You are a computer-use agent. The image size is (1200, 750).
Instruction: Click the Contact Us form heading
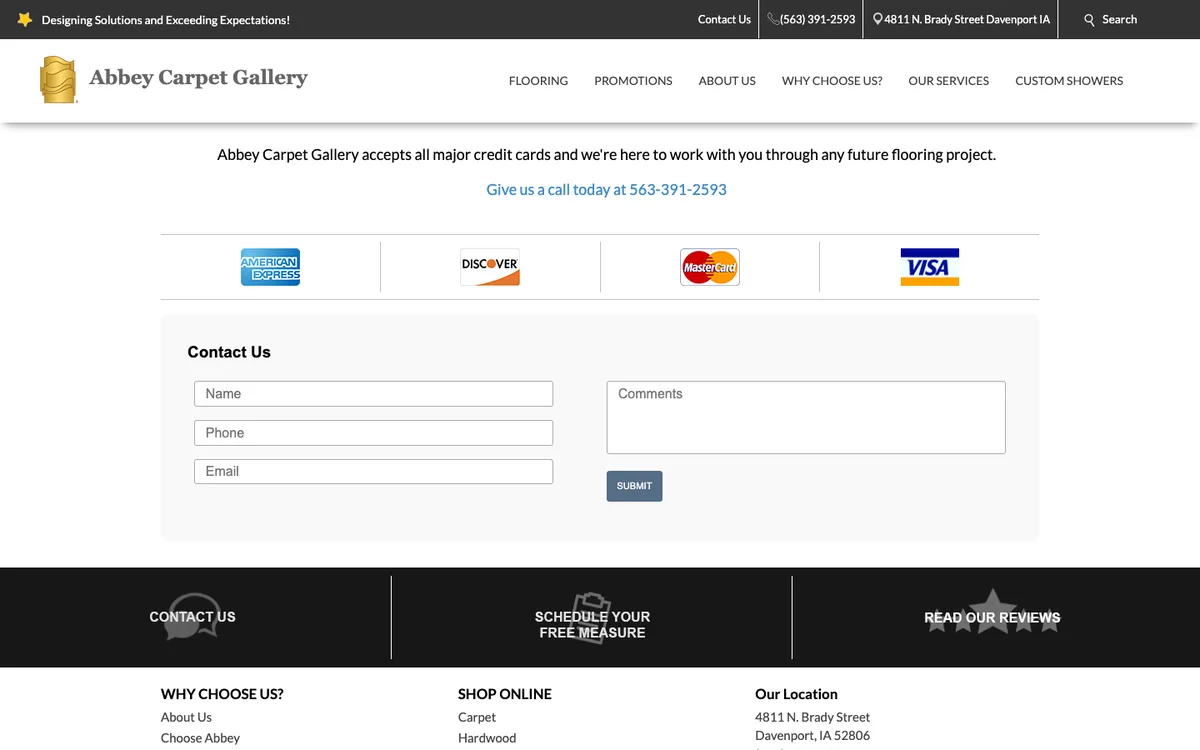229,352
